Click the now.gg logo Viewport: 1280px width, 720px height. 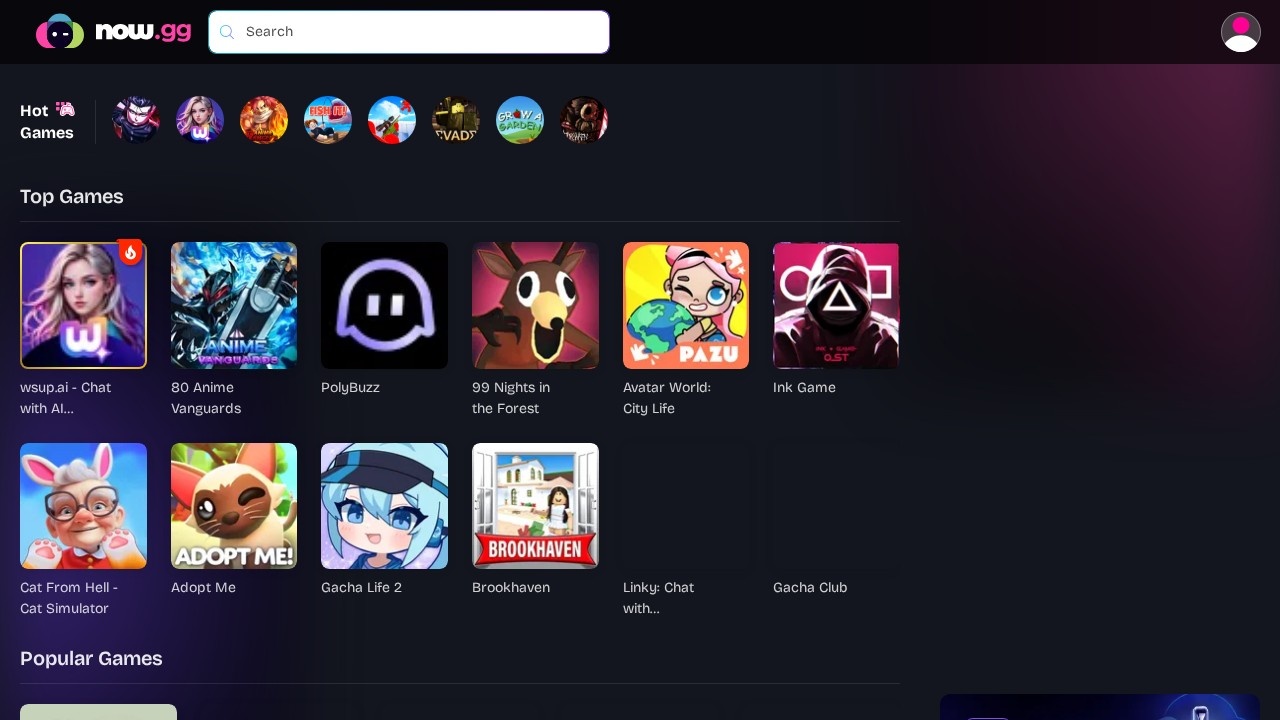pyautogui.click(x=113, y=32)
